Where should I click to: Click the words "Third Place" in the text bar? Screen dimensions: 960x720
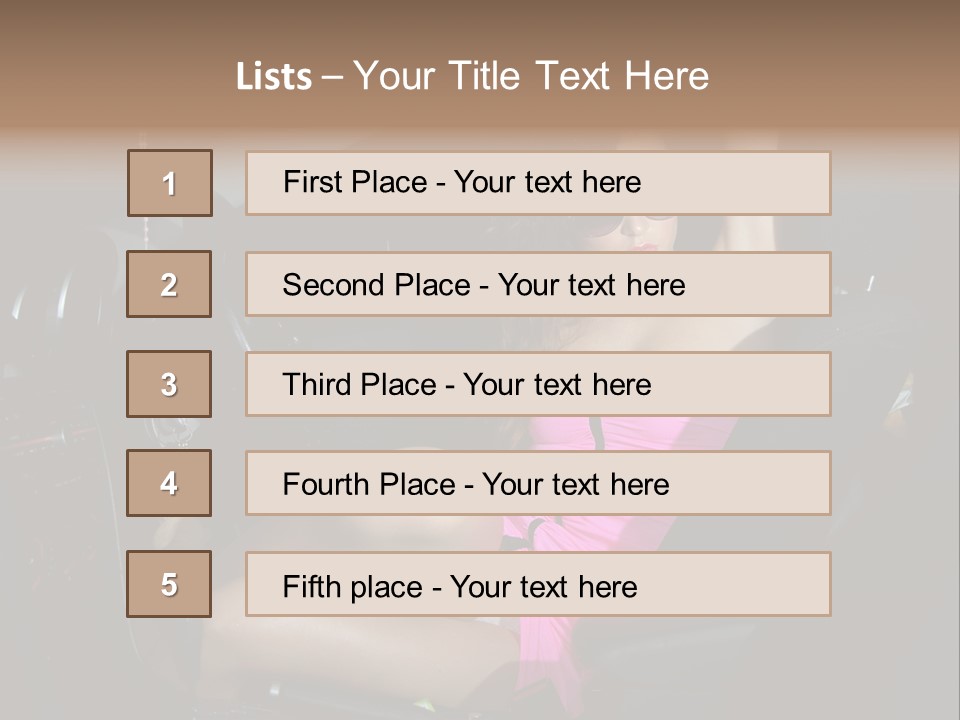coord(359,385)
